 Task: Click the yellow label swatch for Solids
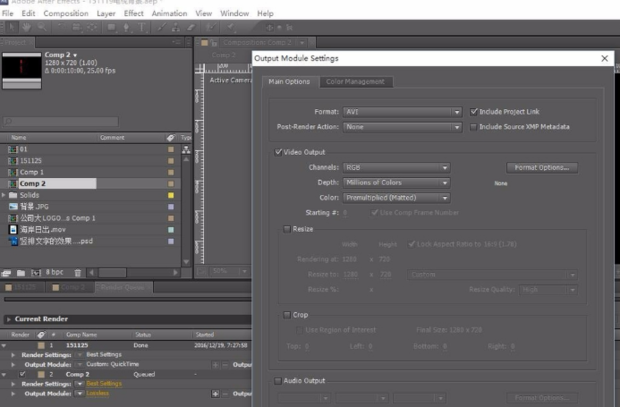[x=171, y=195]
